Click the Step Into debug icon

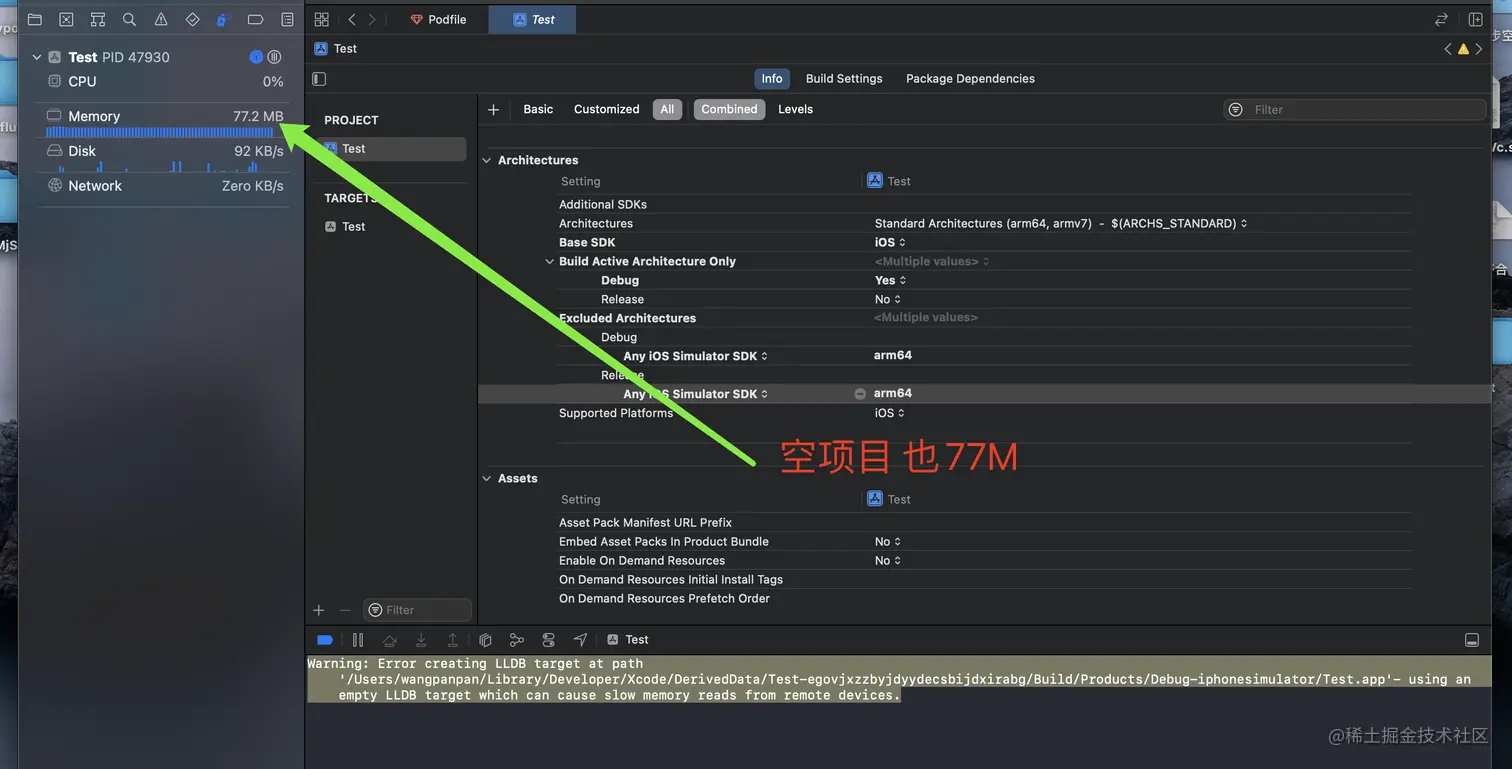tap(421, 640)
